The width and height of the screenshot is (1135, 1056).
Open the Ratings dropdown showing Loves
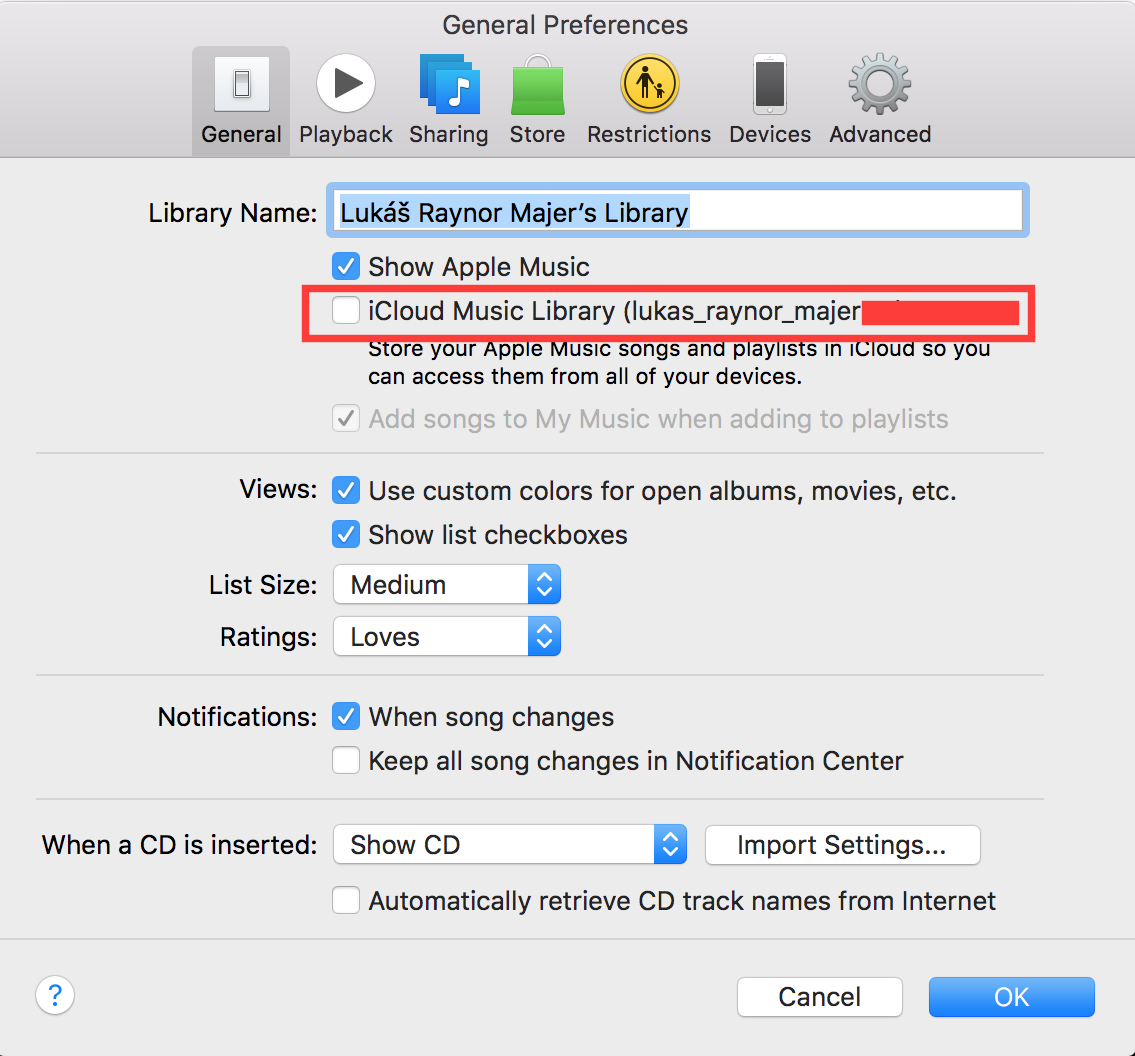(x=447, y=636)
